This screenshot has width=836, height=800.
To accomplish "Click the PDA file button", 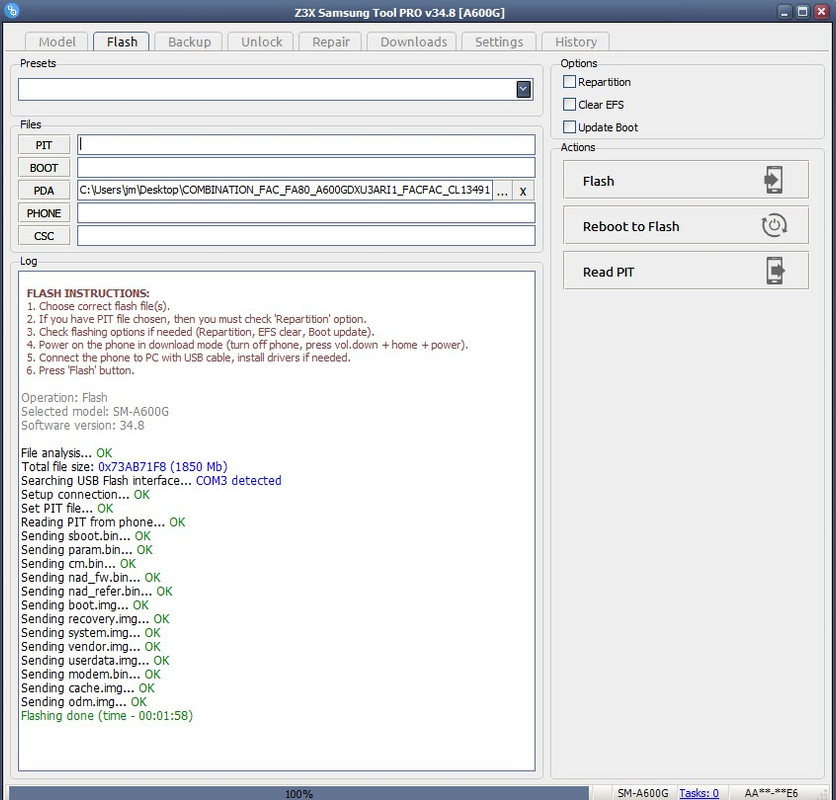I will [44, 190].
